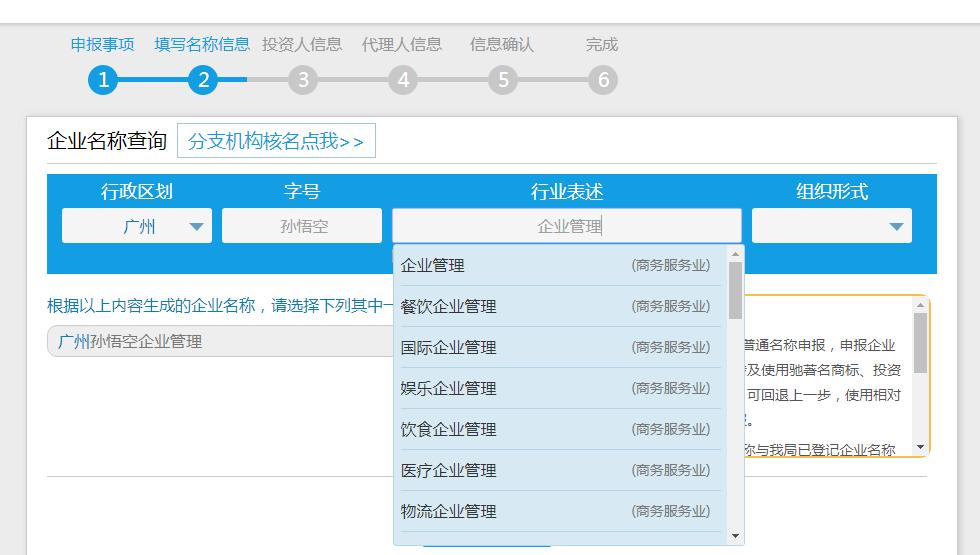Select the 投资人信息 step label
980x555 pixels.
pos(302,44)
